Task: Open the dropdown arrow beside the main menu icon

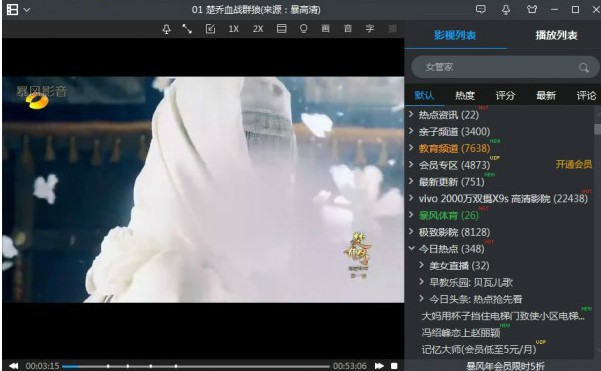Action: (x=26, y=10)
